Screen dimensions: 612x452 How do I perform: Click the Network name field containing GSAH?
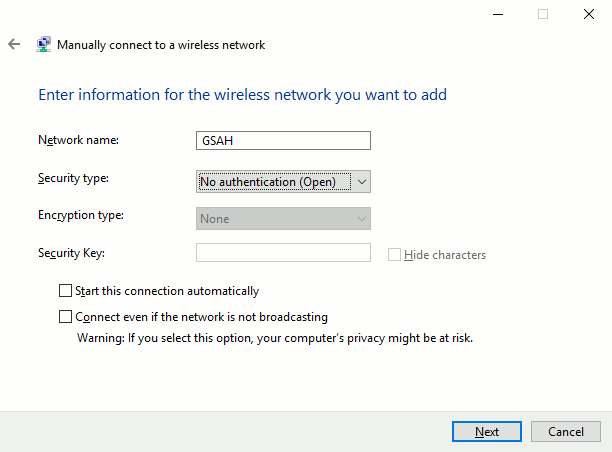click(x=283, y=141)
